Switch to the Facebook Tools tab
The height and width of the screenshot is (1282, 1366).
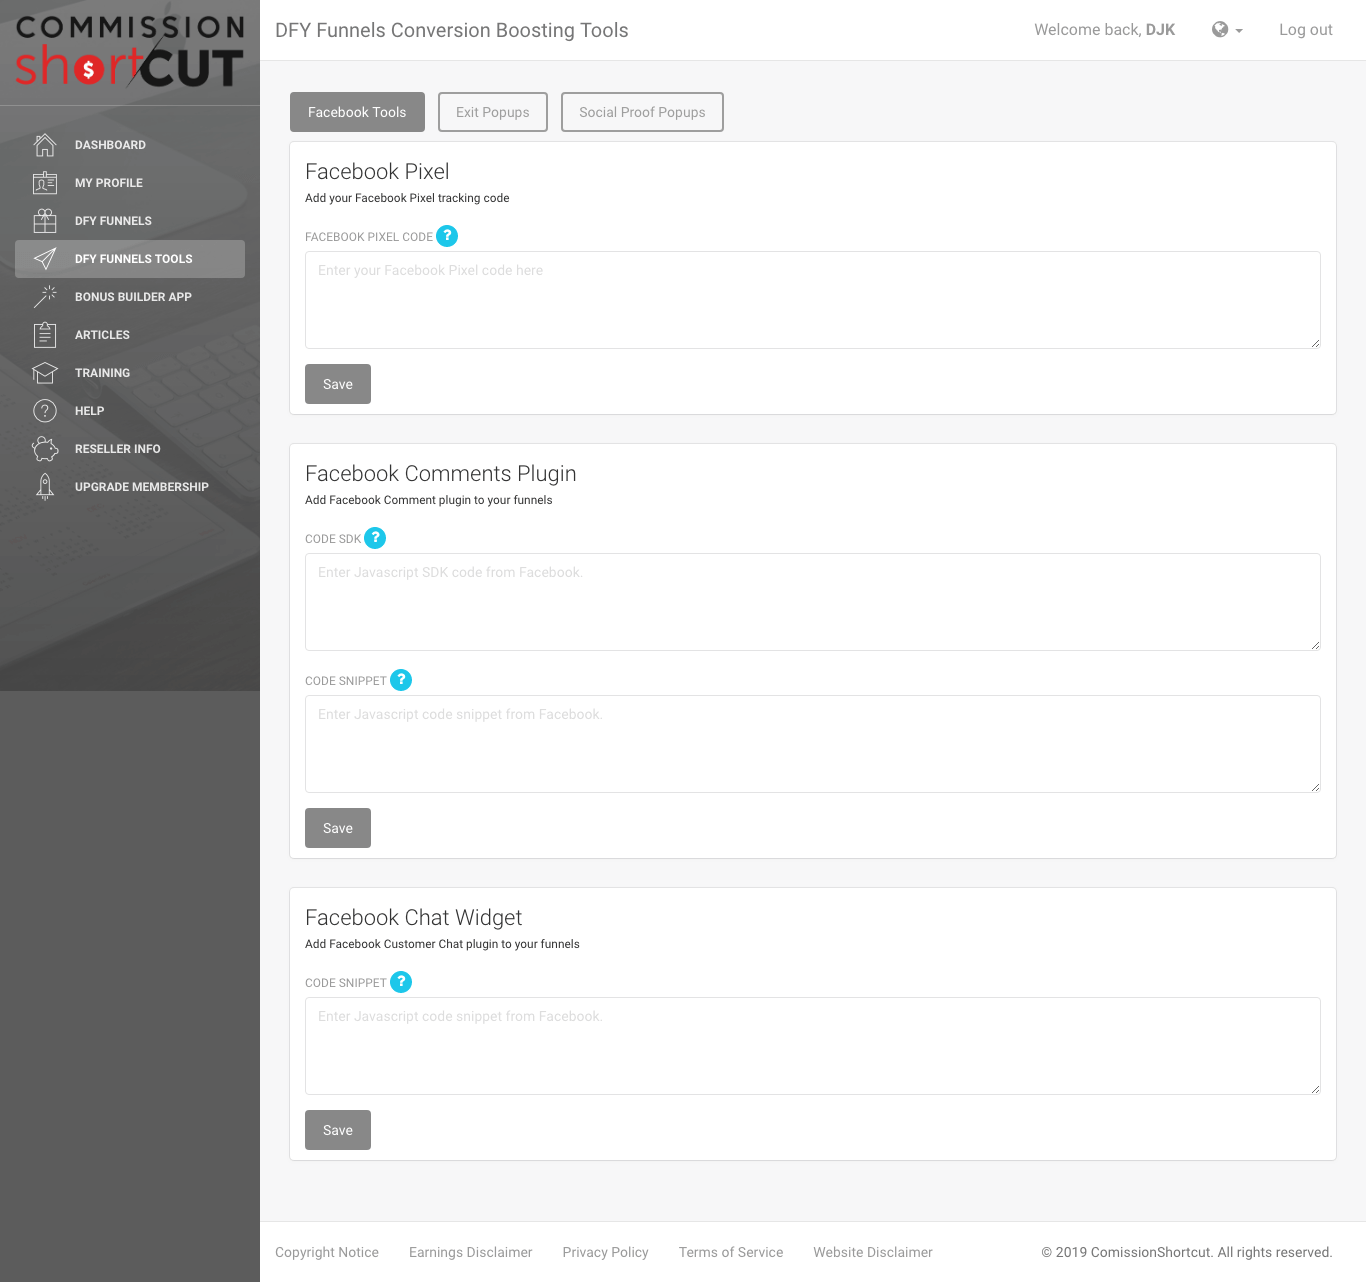[357, 112]
